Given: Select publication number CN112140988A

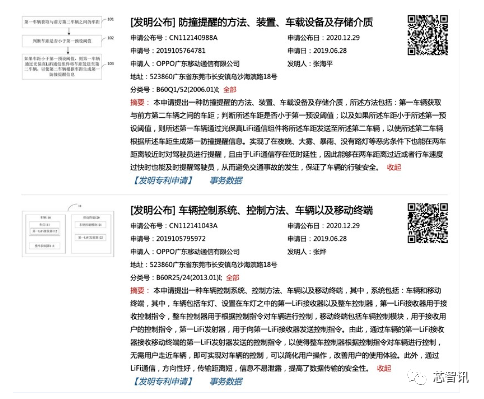Looking at the screenshot, I should pyautogui.click(x=193, y=38).
